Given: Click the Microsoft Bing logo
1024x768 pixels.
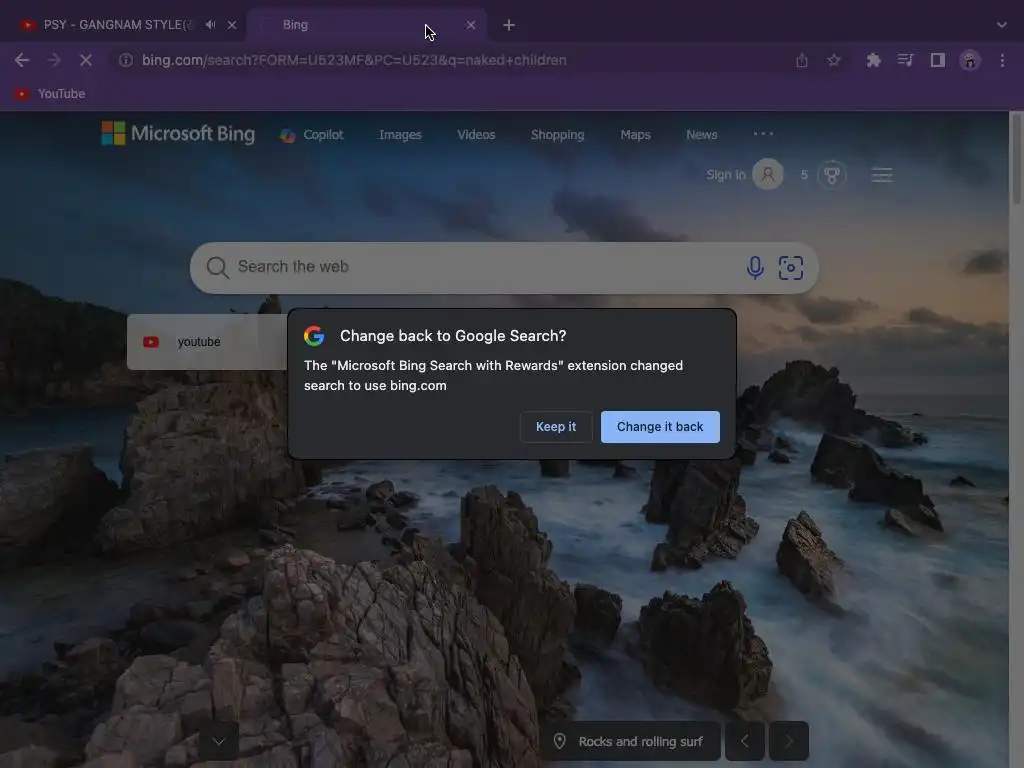Looking at the screenshot, I should pyautogui.click(x=178, y=133).
